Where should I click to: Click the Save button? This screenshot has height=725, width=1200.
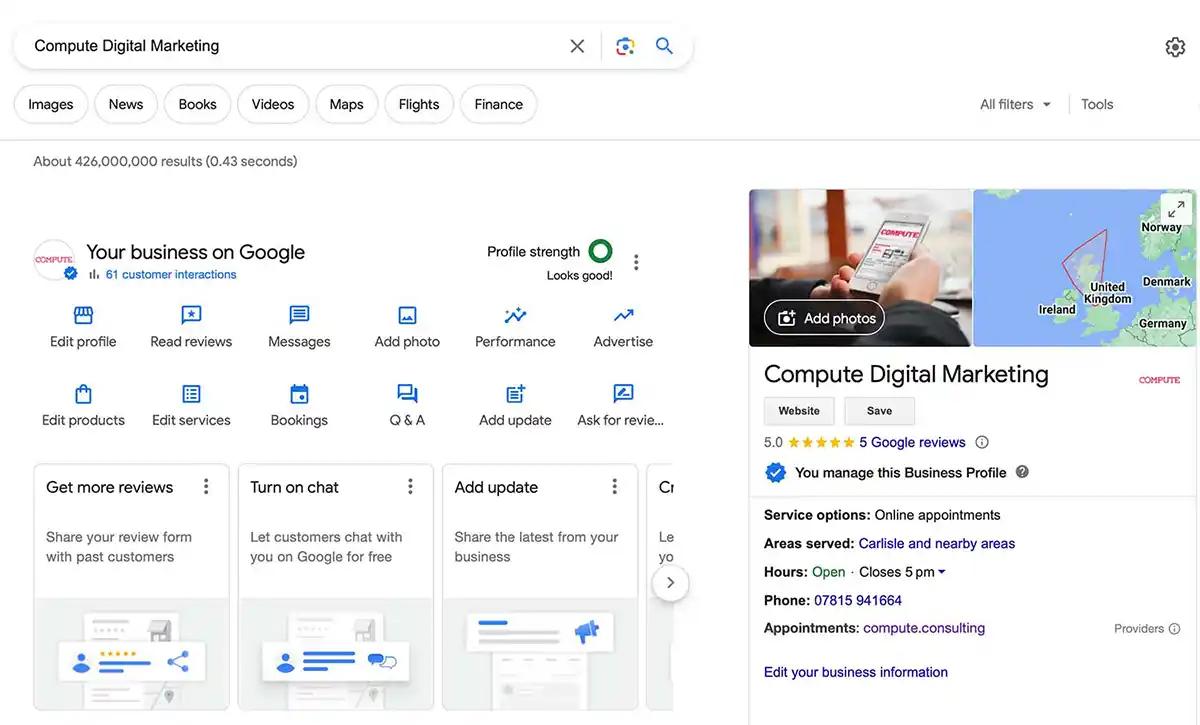coord(879,411)
